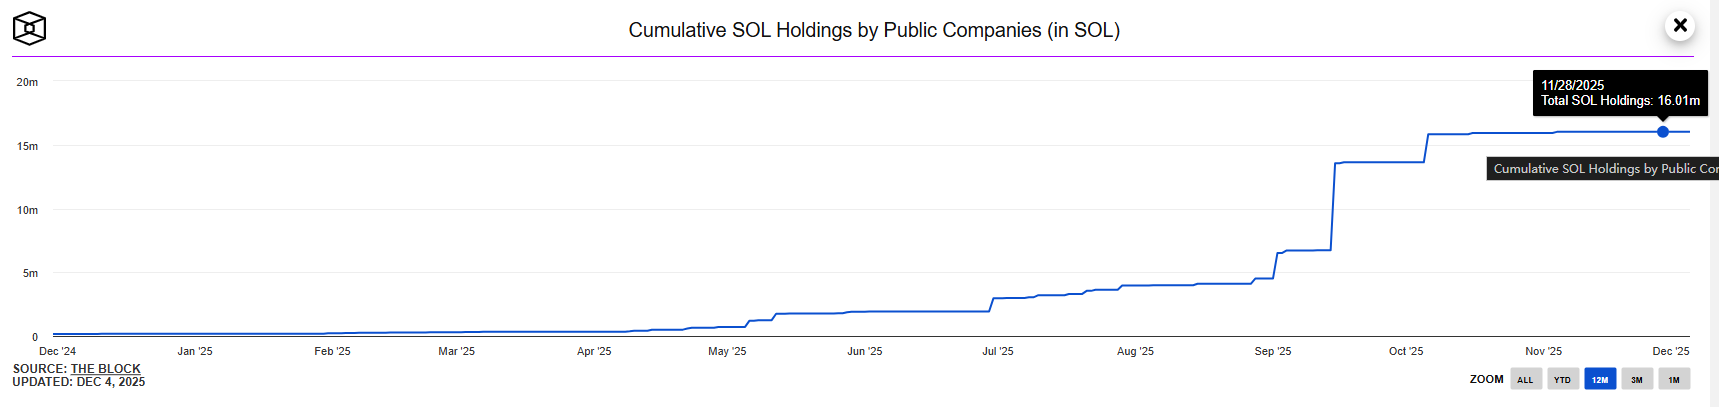The height and width of the screenshot is (407, 1719).
Task: Choose the 3M zoom button
Action: click(x=1637, y=379)
